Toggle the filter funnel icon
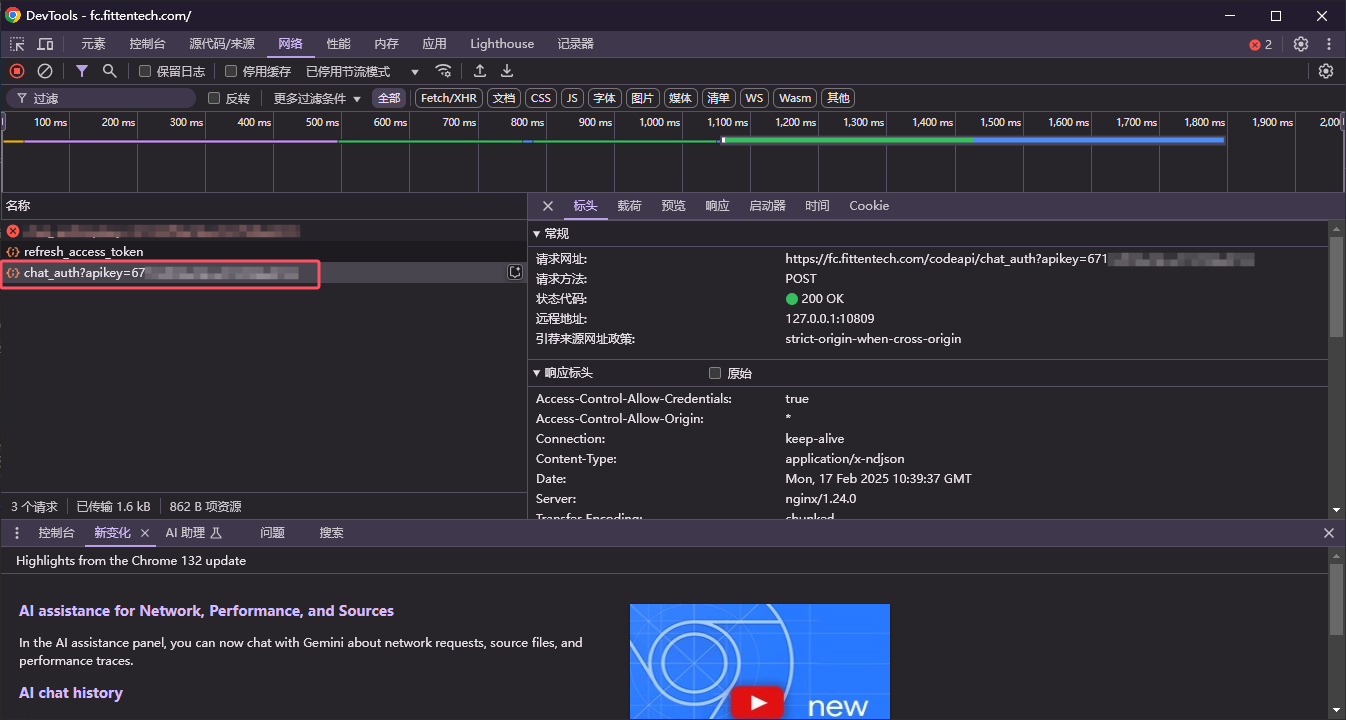The image size is (1346, 720). tap(82, 71)
